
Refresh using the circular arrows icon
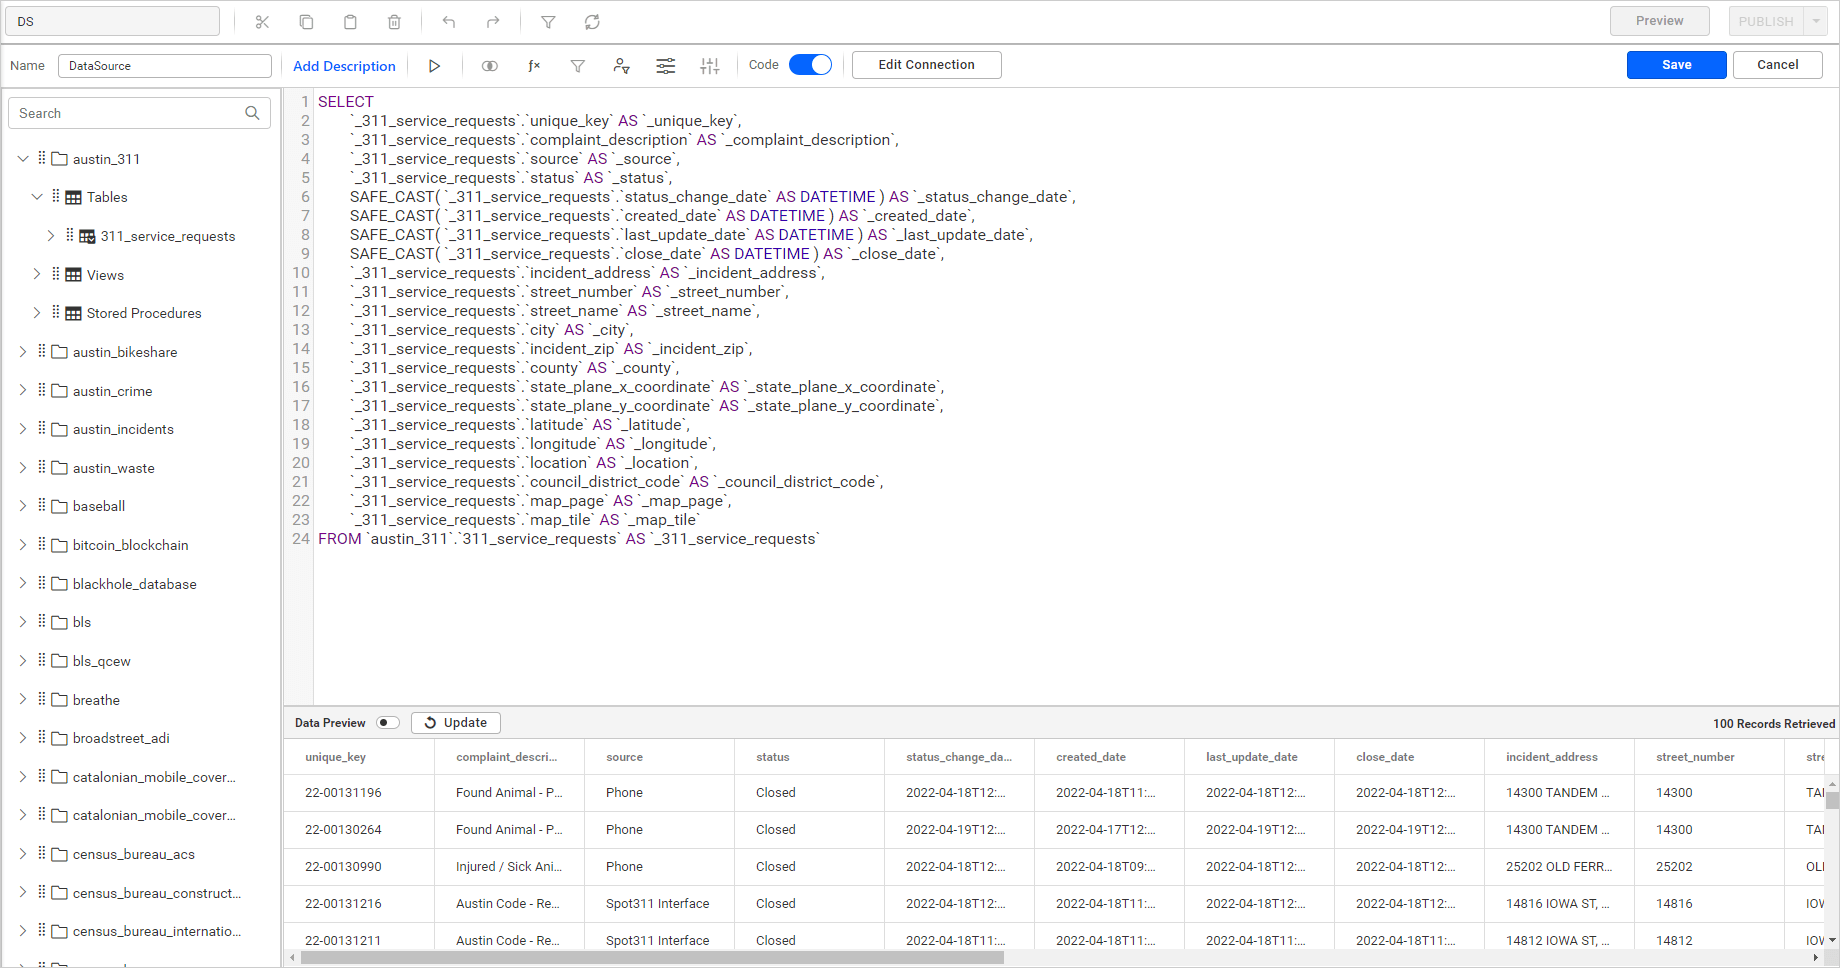[592, 21]
